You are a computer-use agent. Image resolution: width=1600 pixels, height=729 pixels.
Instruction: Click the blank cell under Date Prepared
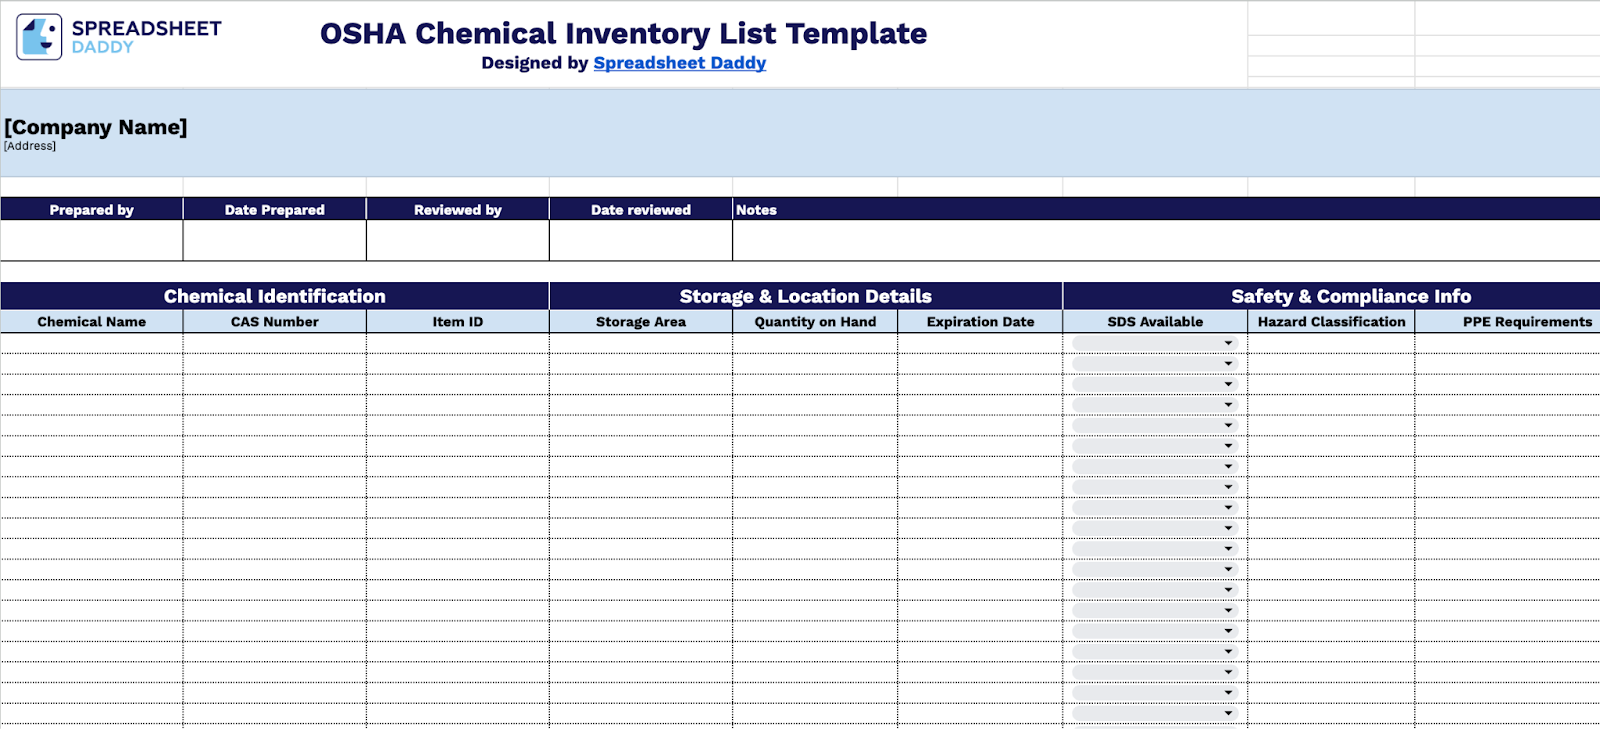point(274,240)
